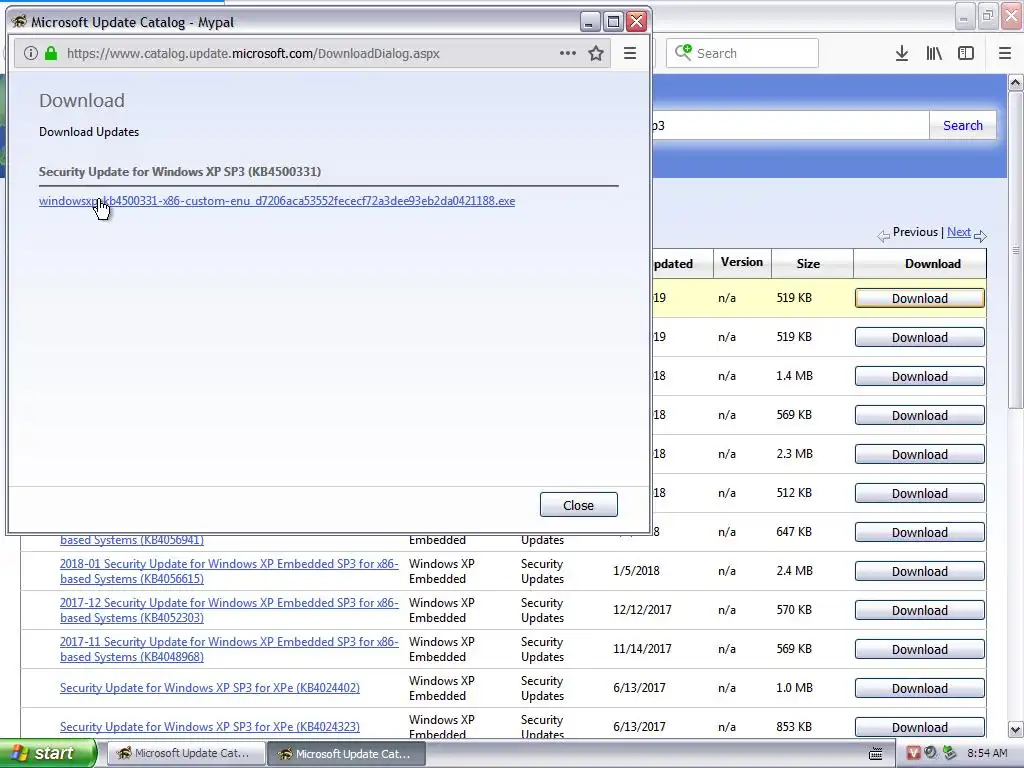Open 2018-01 Security Update KB4056615 link
1024x768 pixels.
[x=229, y=571]
